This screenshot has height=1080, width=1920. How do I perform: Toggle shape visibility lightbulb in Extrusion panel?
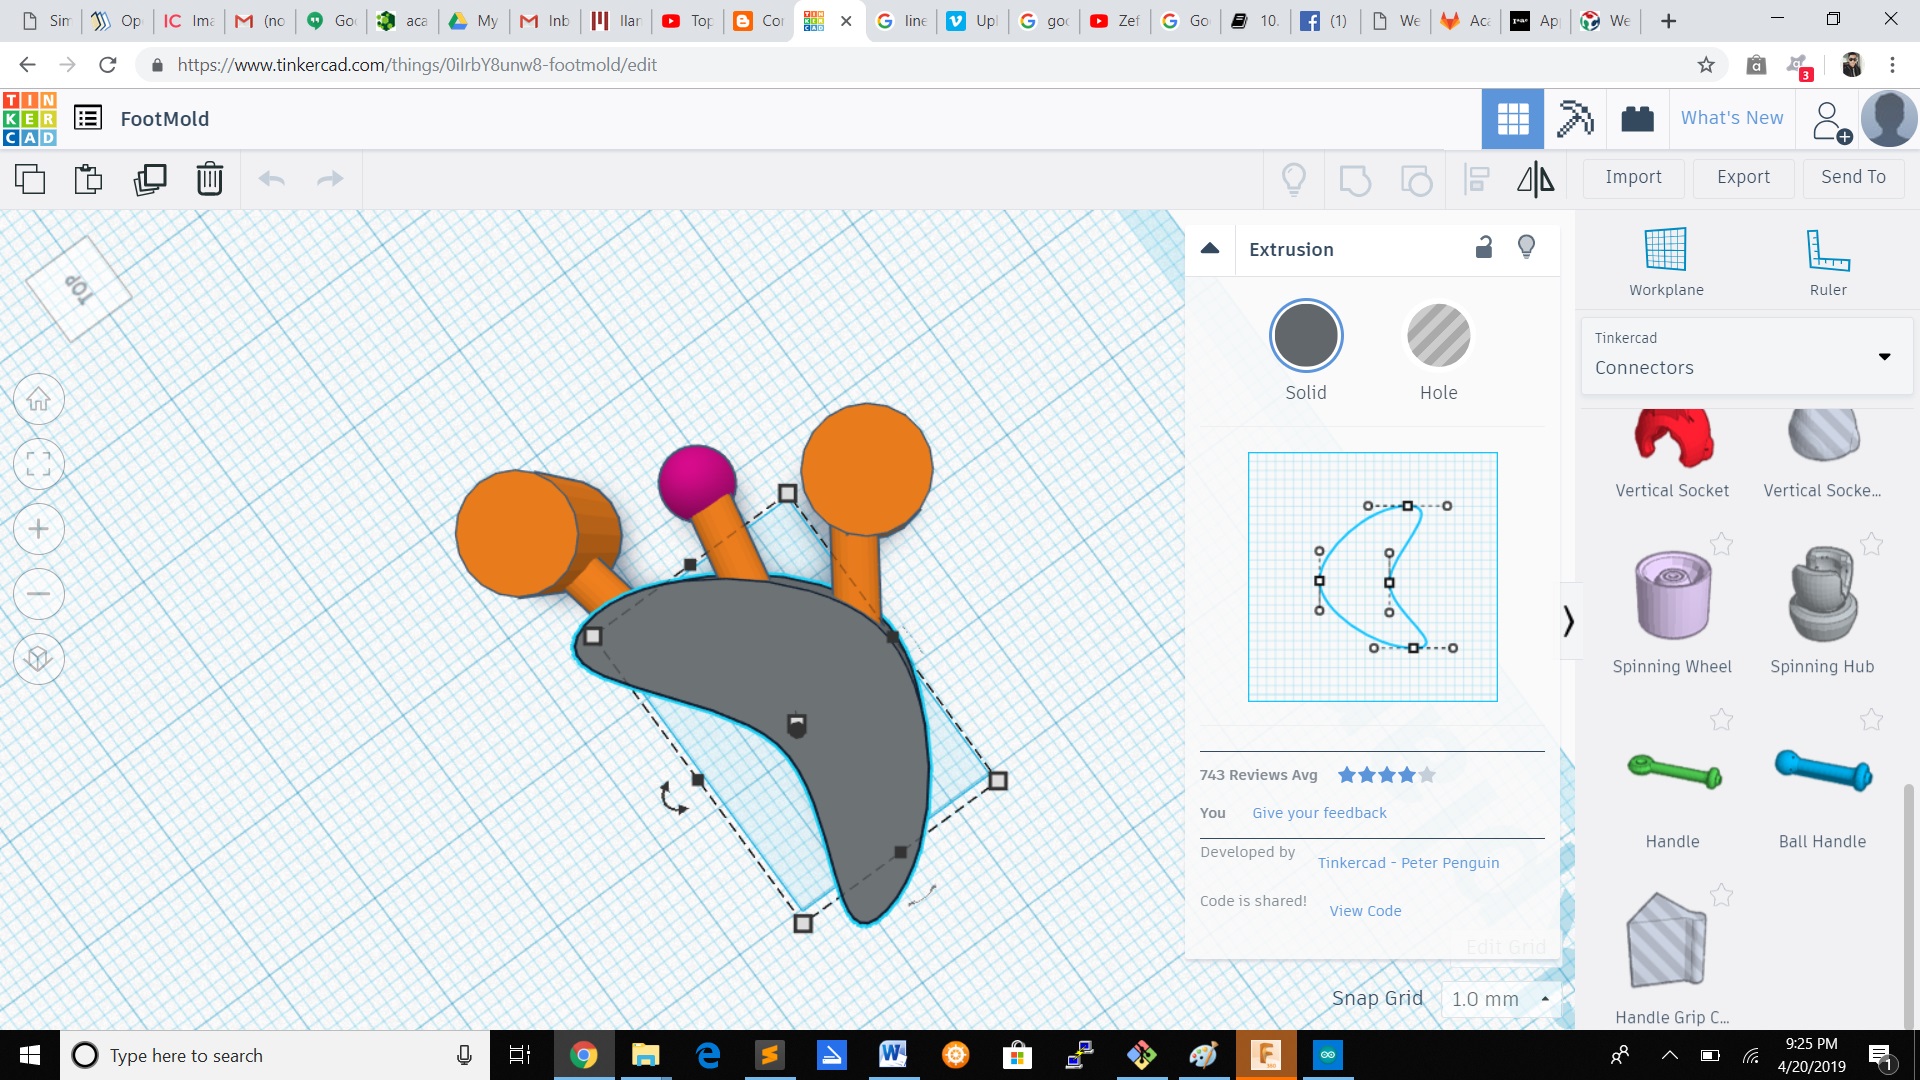(1526, 247)
